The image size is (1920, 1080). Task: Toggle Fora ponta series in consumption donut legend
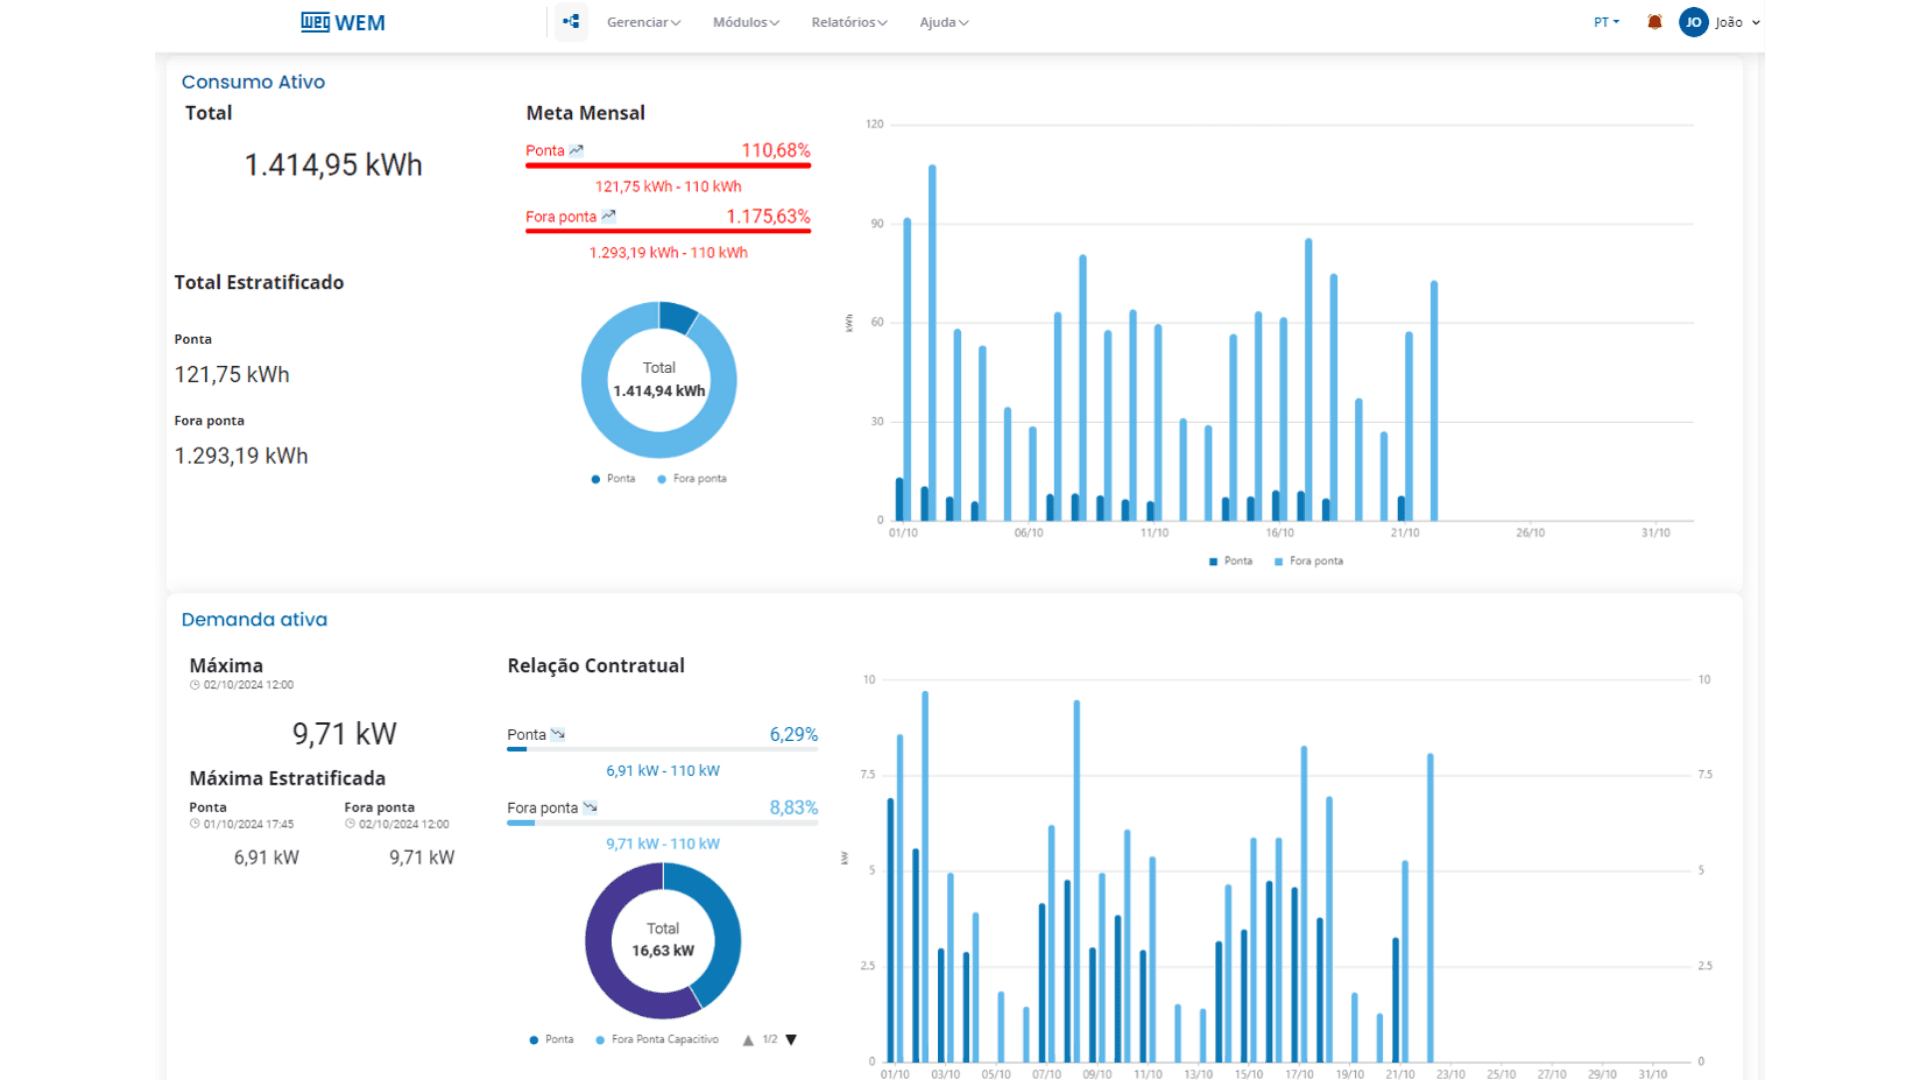click(x=692, y=479)
